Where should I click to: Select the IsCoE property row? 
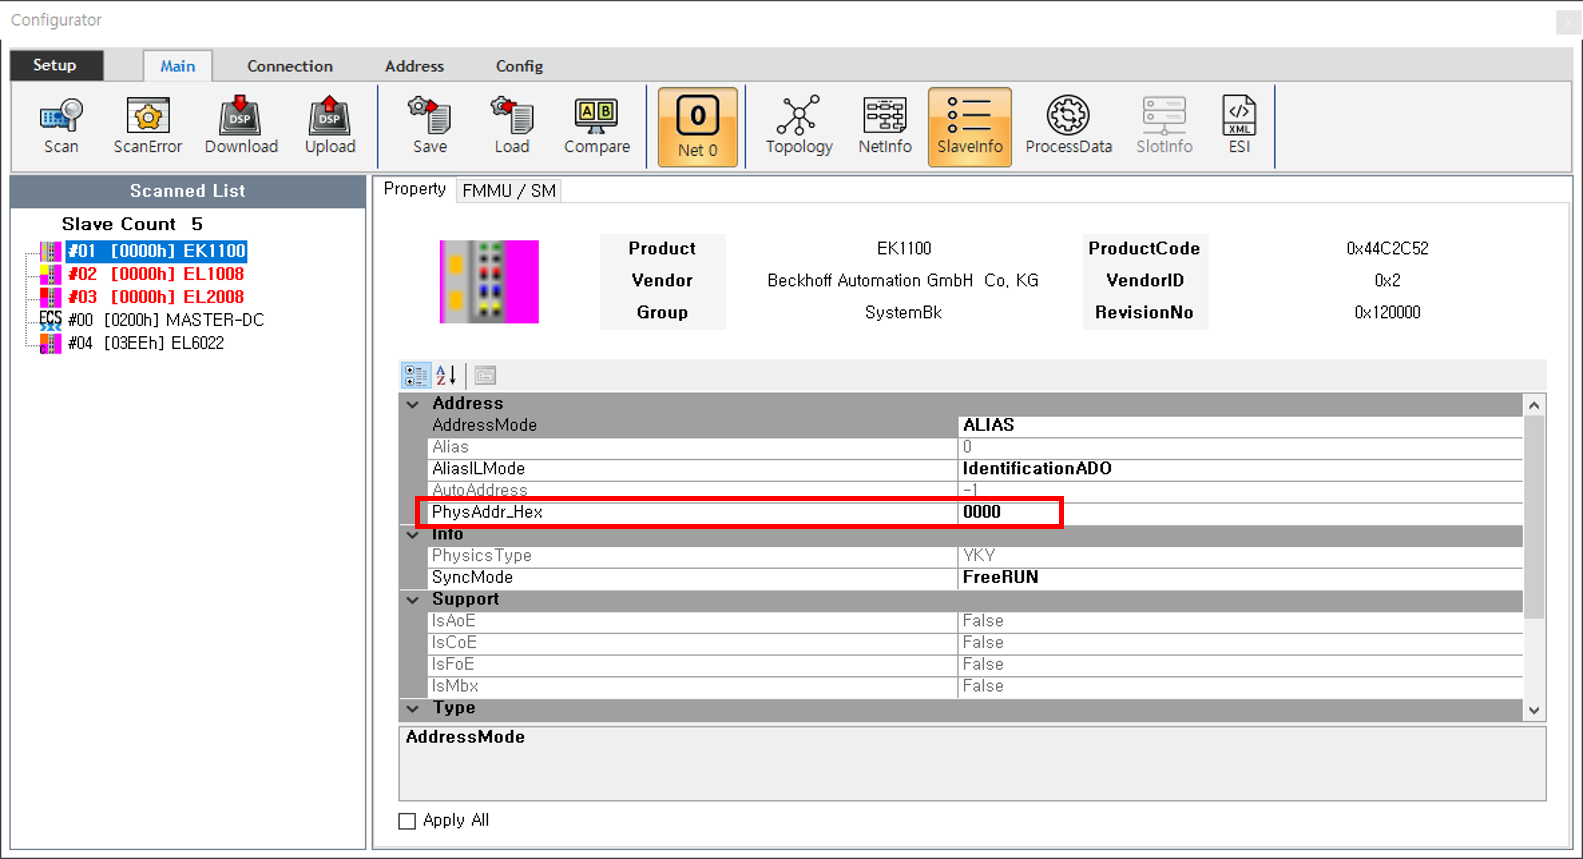pos(975,643)
